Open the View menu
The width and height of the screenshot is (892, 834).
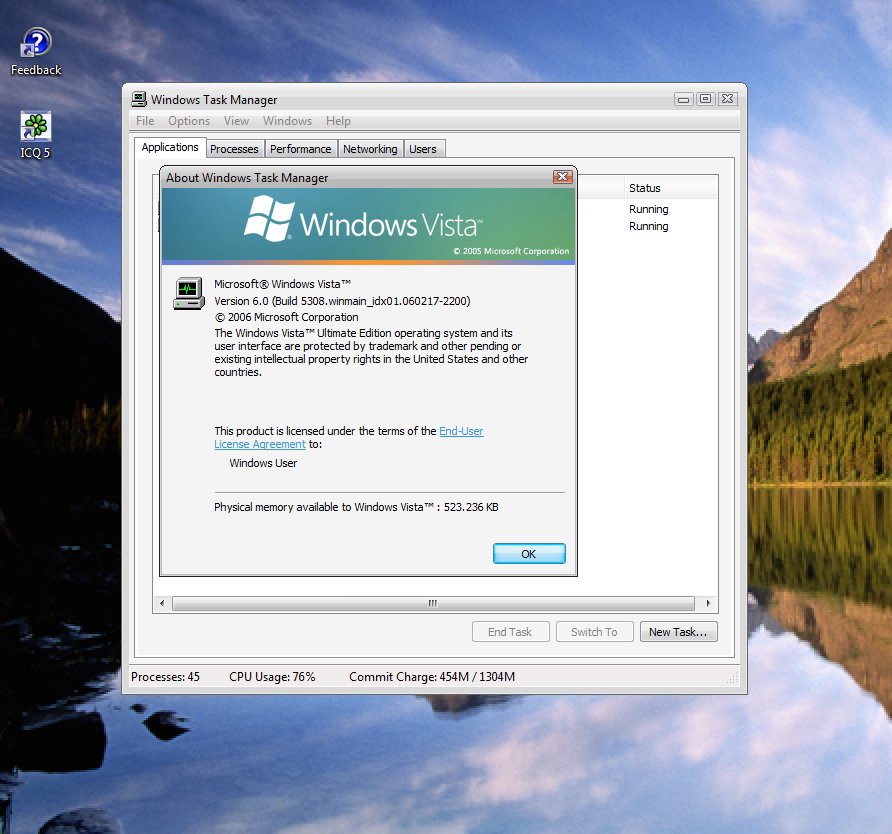click(x=236, y=120)
